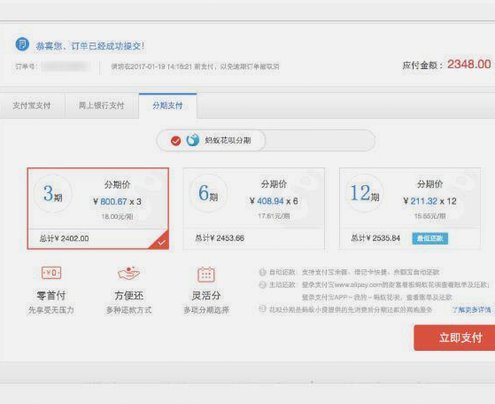Click the blue badge beside 总计¥2535.84
The height and width of the screenshot is (404, 495).
pos(430,238)
